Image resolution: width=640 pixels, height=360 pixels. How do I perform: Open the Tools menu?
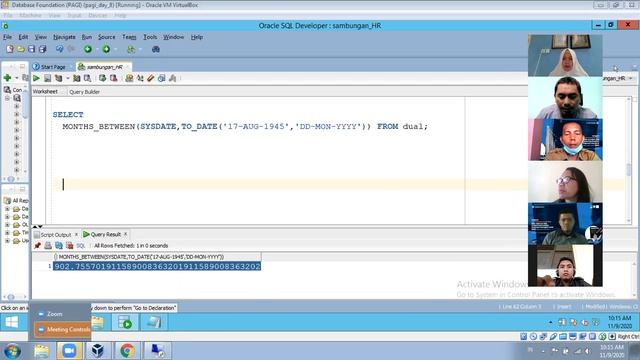(150, 37)
